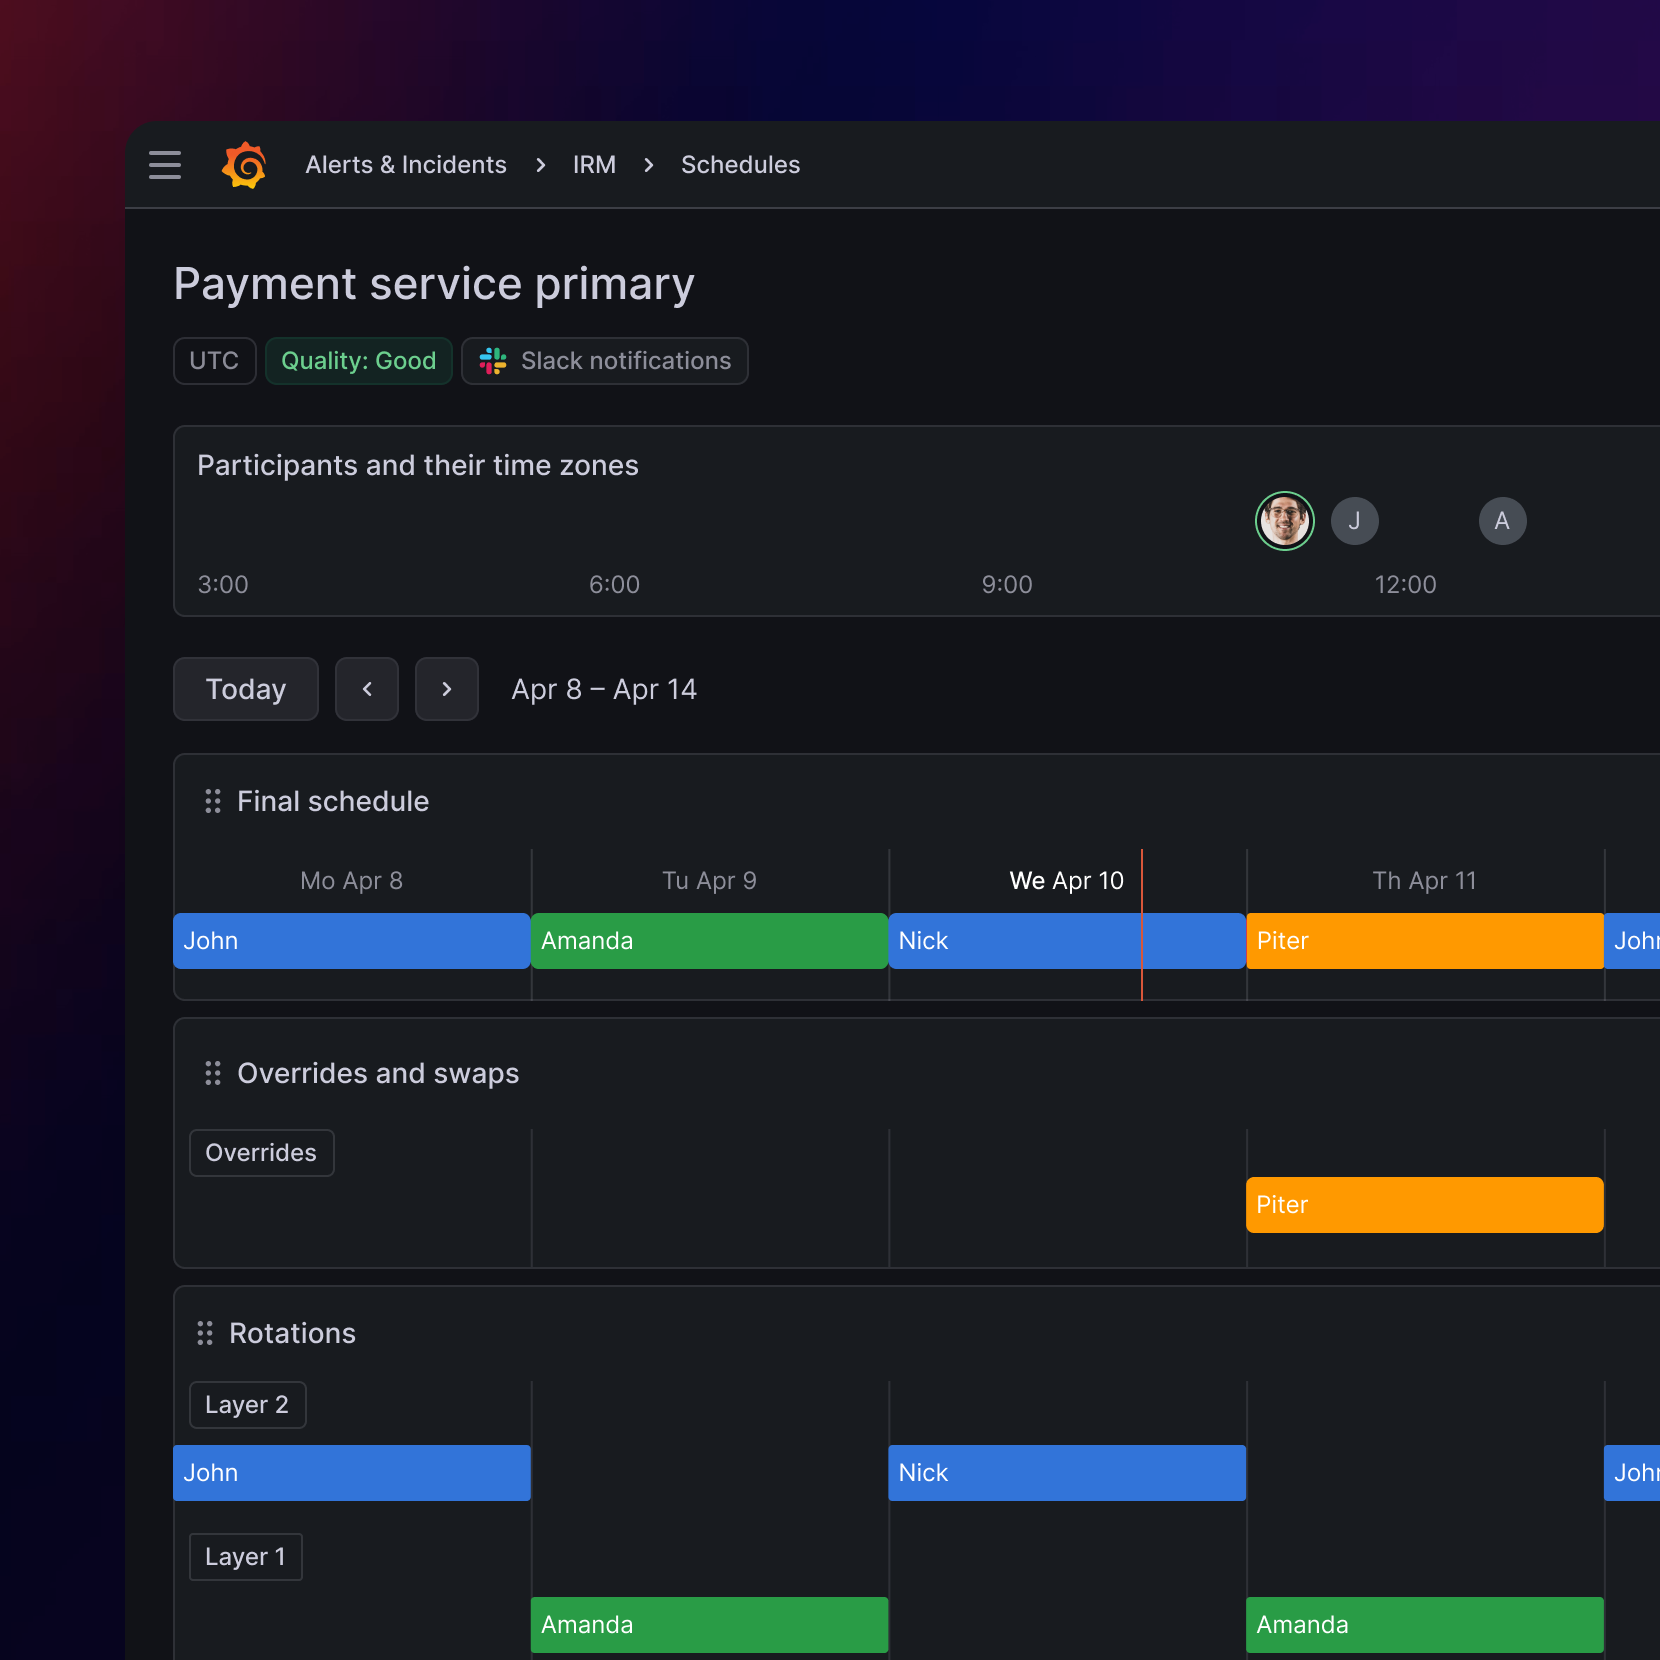The height and width of the screenshot is (1660, 1660).
Task: Click the Grafana logo
Action: (x=244, y=165)
